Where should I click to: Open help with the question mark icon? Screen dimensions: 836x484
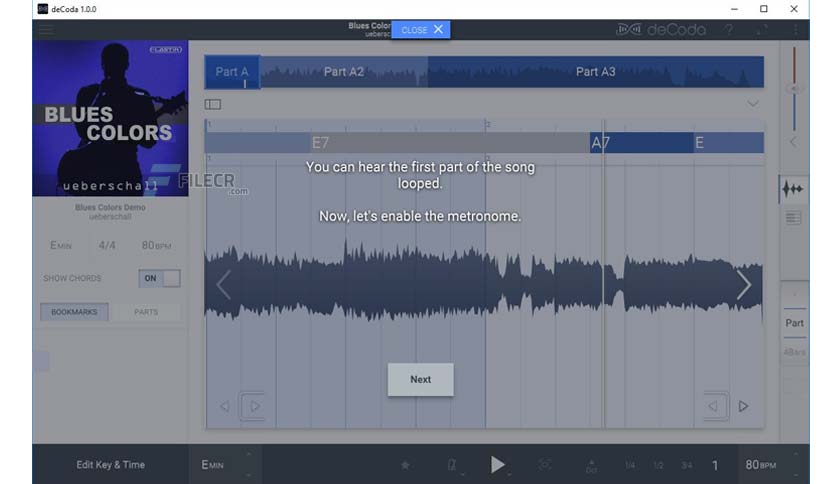coord(728,30)
